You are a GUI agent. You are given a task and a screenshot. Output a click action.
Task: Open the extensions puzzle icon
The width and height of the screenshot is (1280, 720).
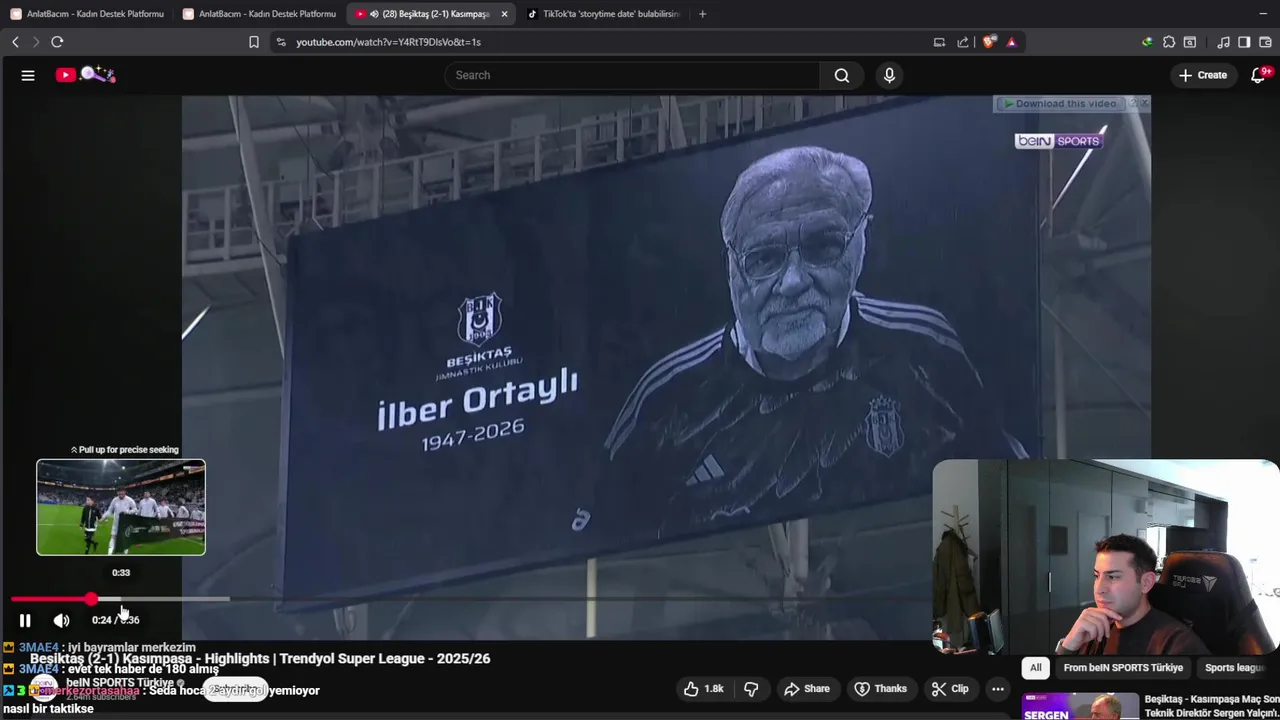point(1169,42)
